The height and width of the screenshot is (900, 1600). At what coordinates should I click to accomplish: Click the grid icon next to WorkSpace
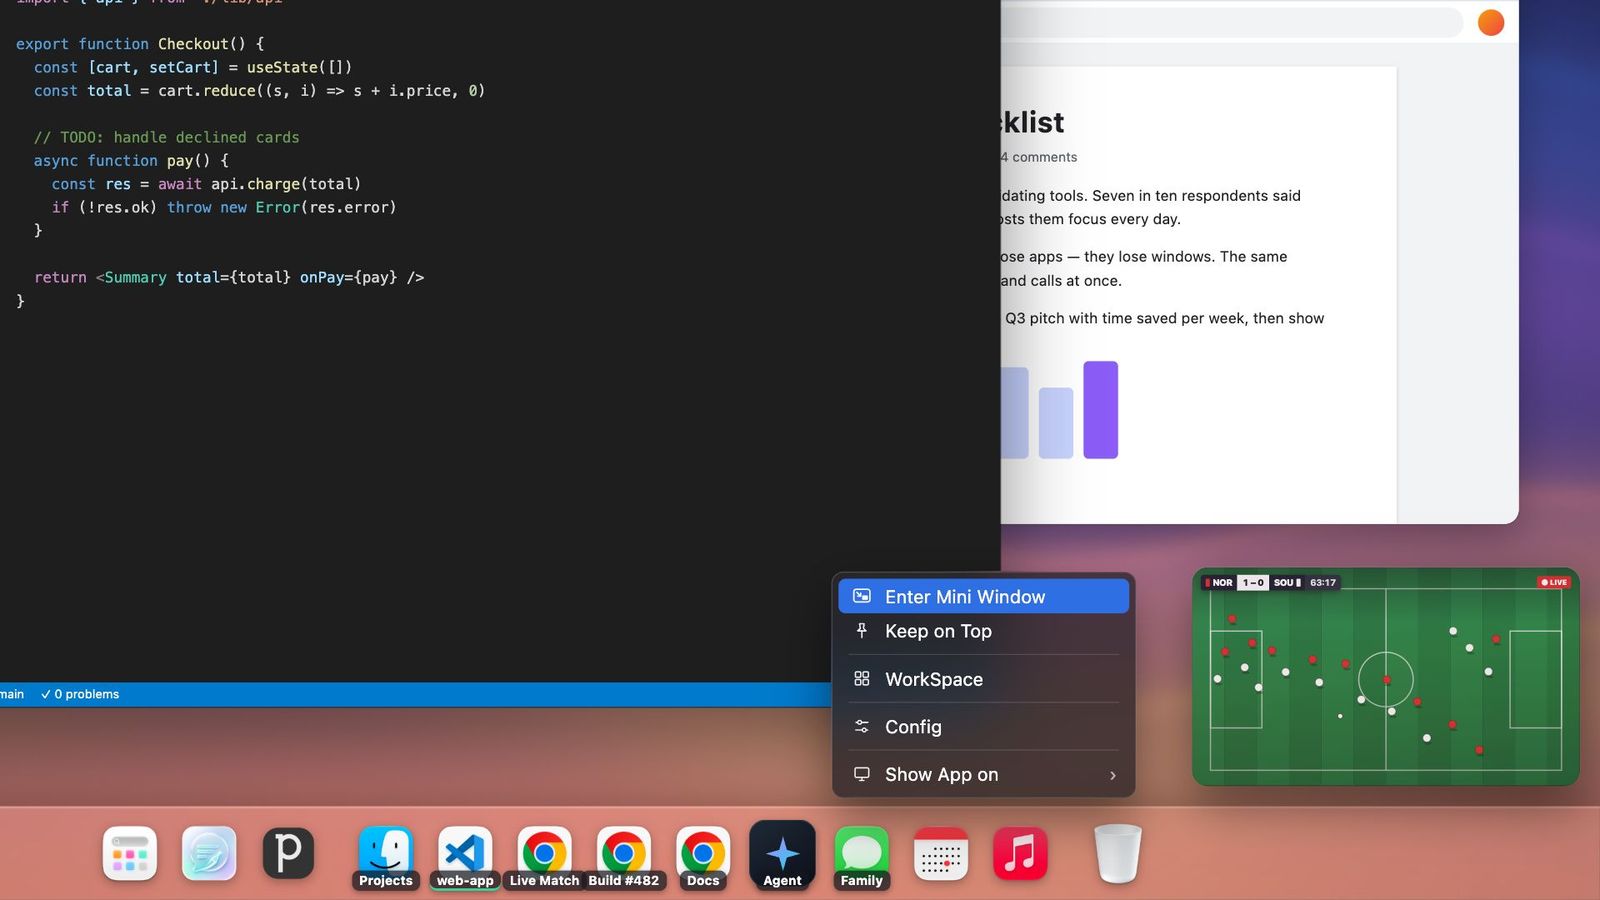pyautogui.click(x=861, y=678)
